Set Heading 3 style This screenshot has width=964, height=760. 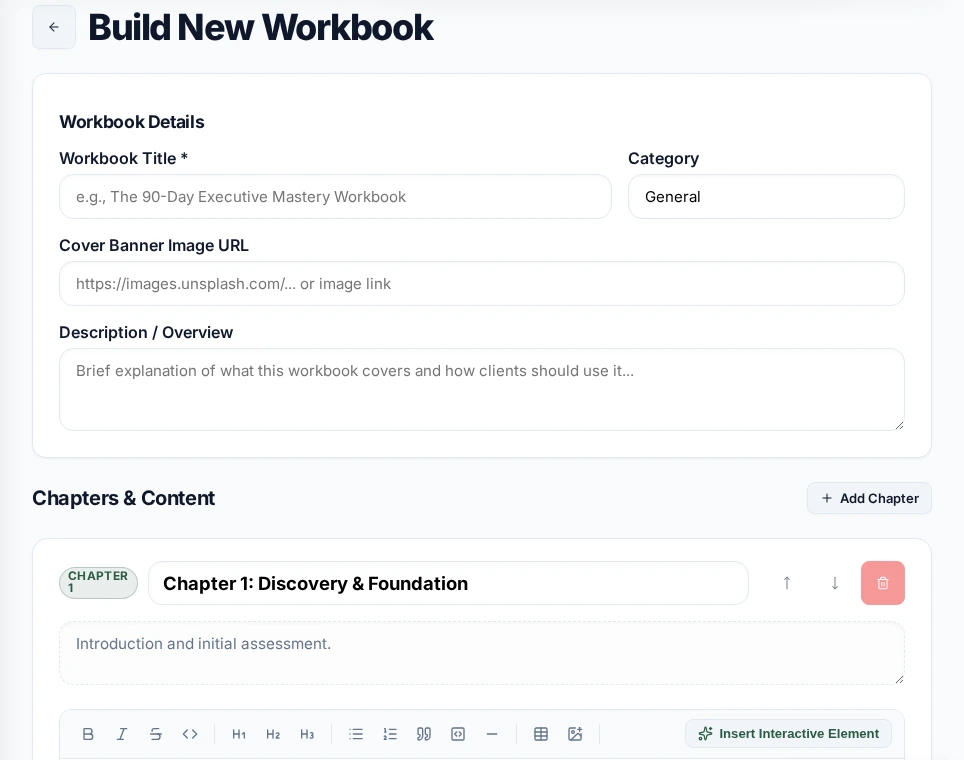(307, 734)
